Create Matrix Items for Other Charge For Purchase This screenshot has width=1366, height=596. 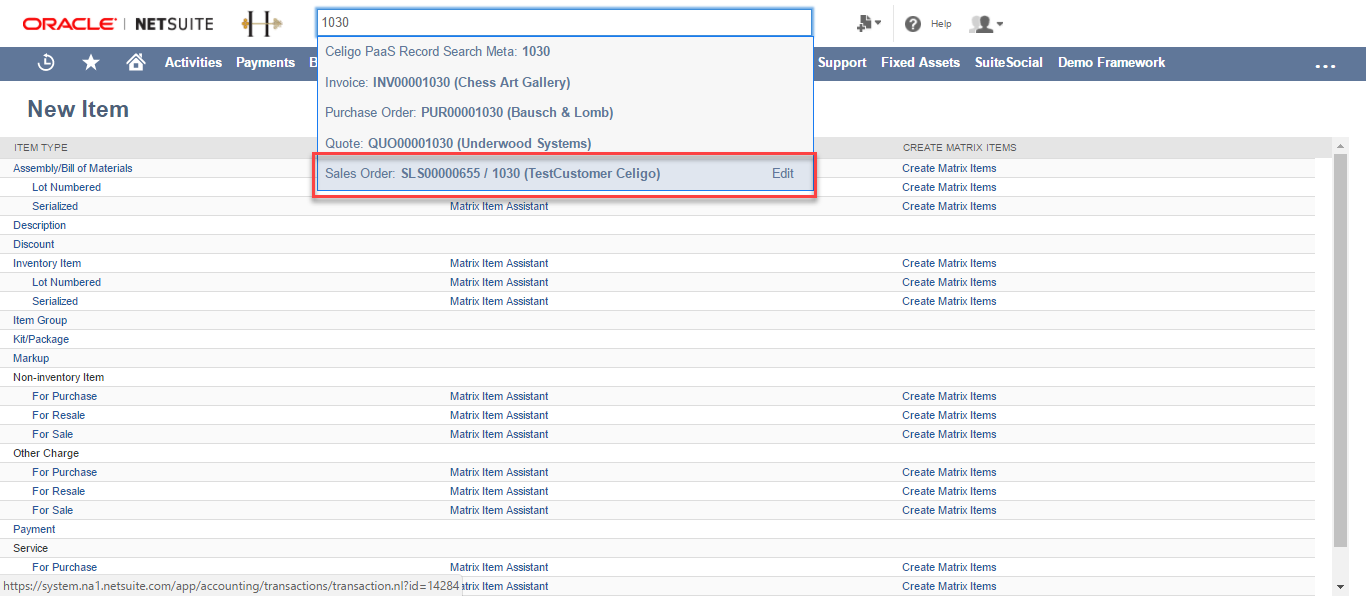pos(949,472)
